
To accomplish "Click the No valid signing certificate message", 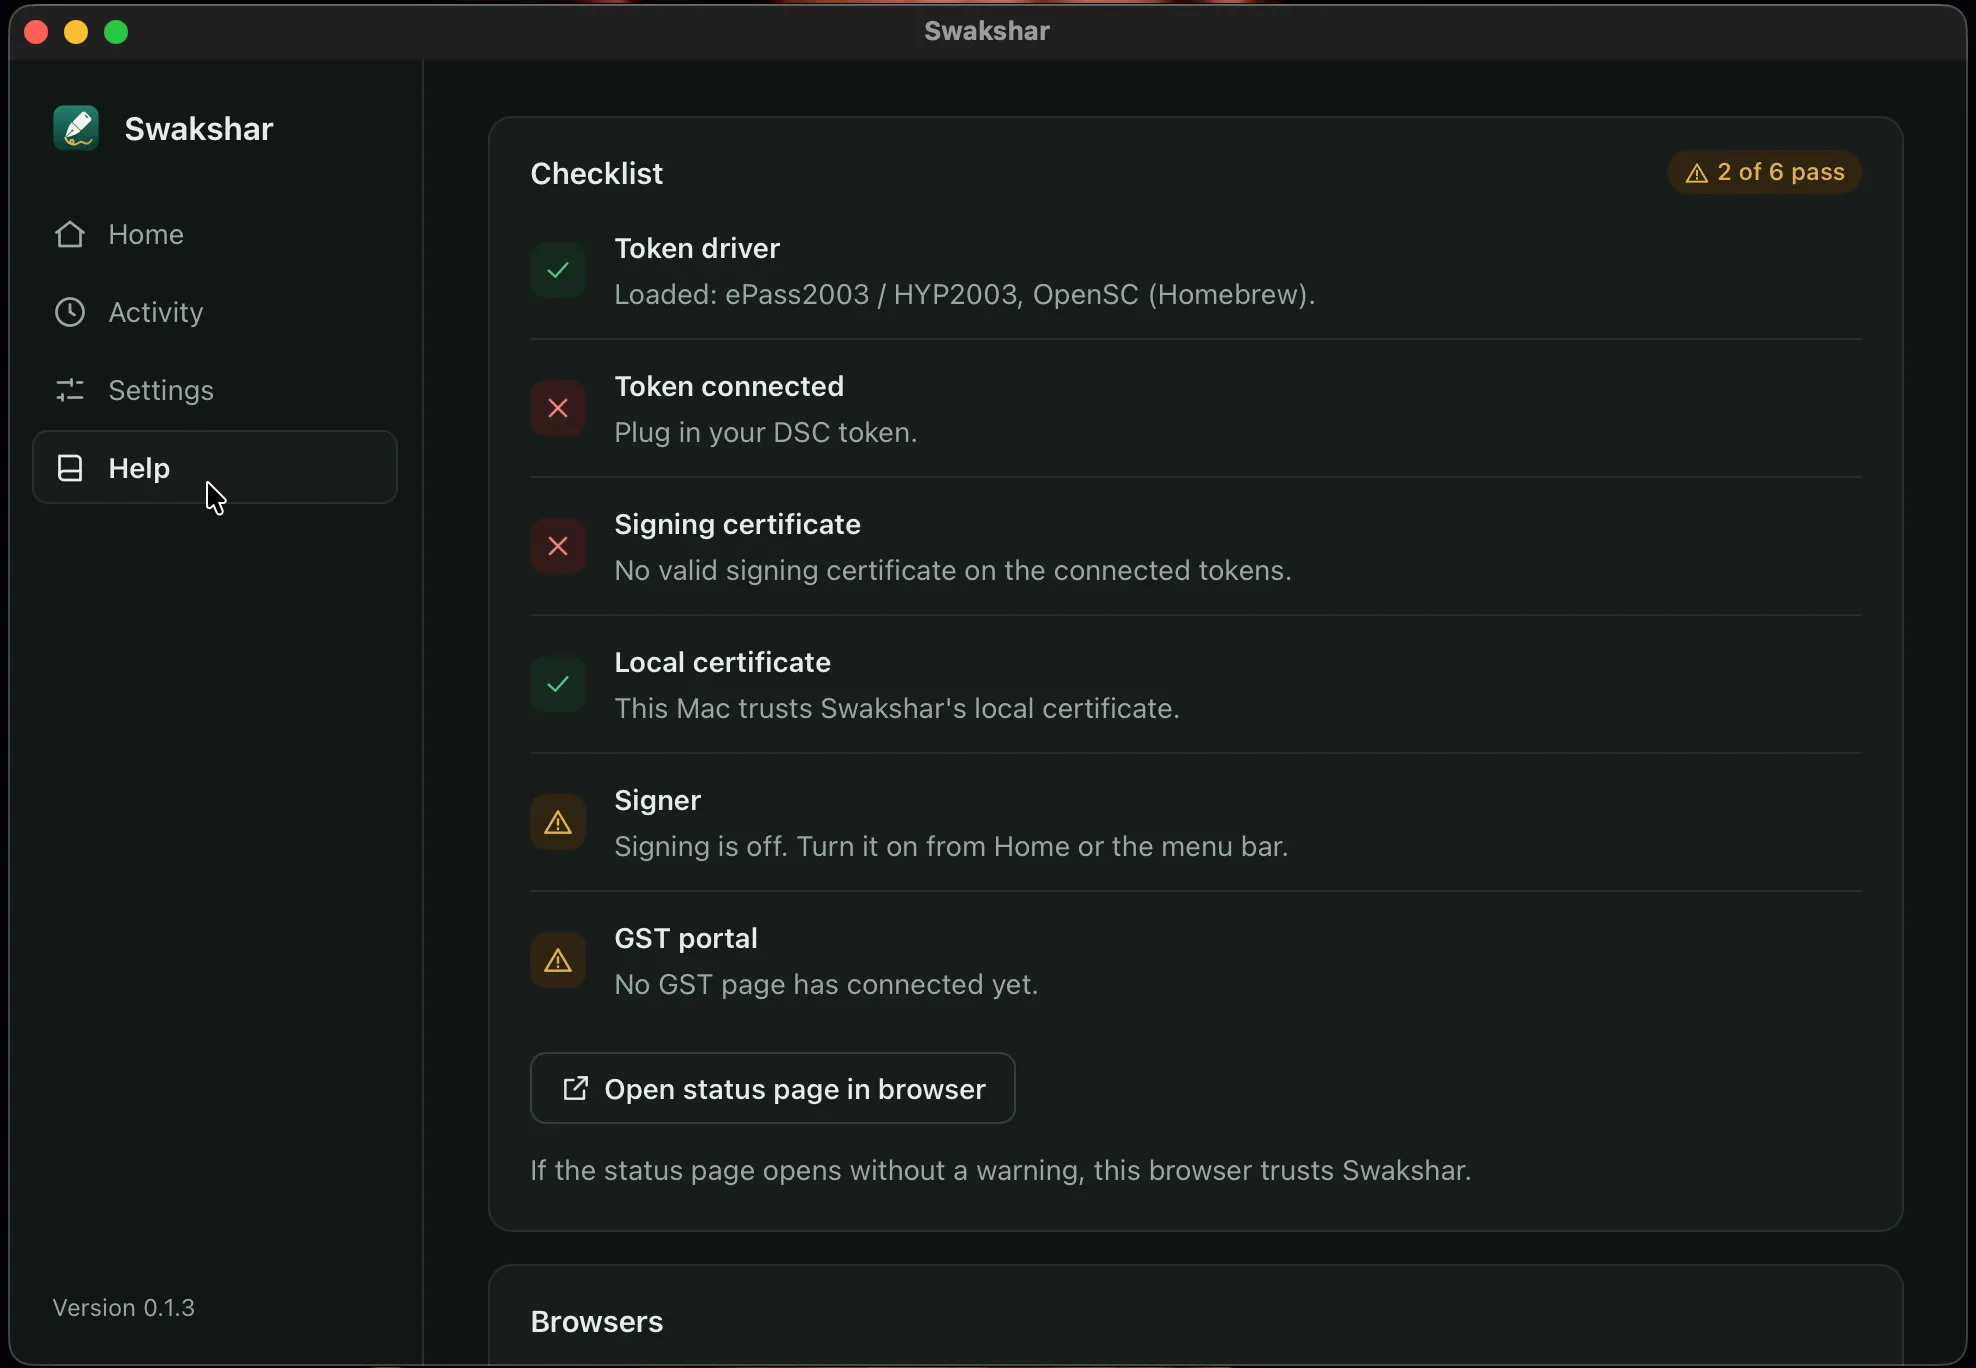I will coord(953,570).
